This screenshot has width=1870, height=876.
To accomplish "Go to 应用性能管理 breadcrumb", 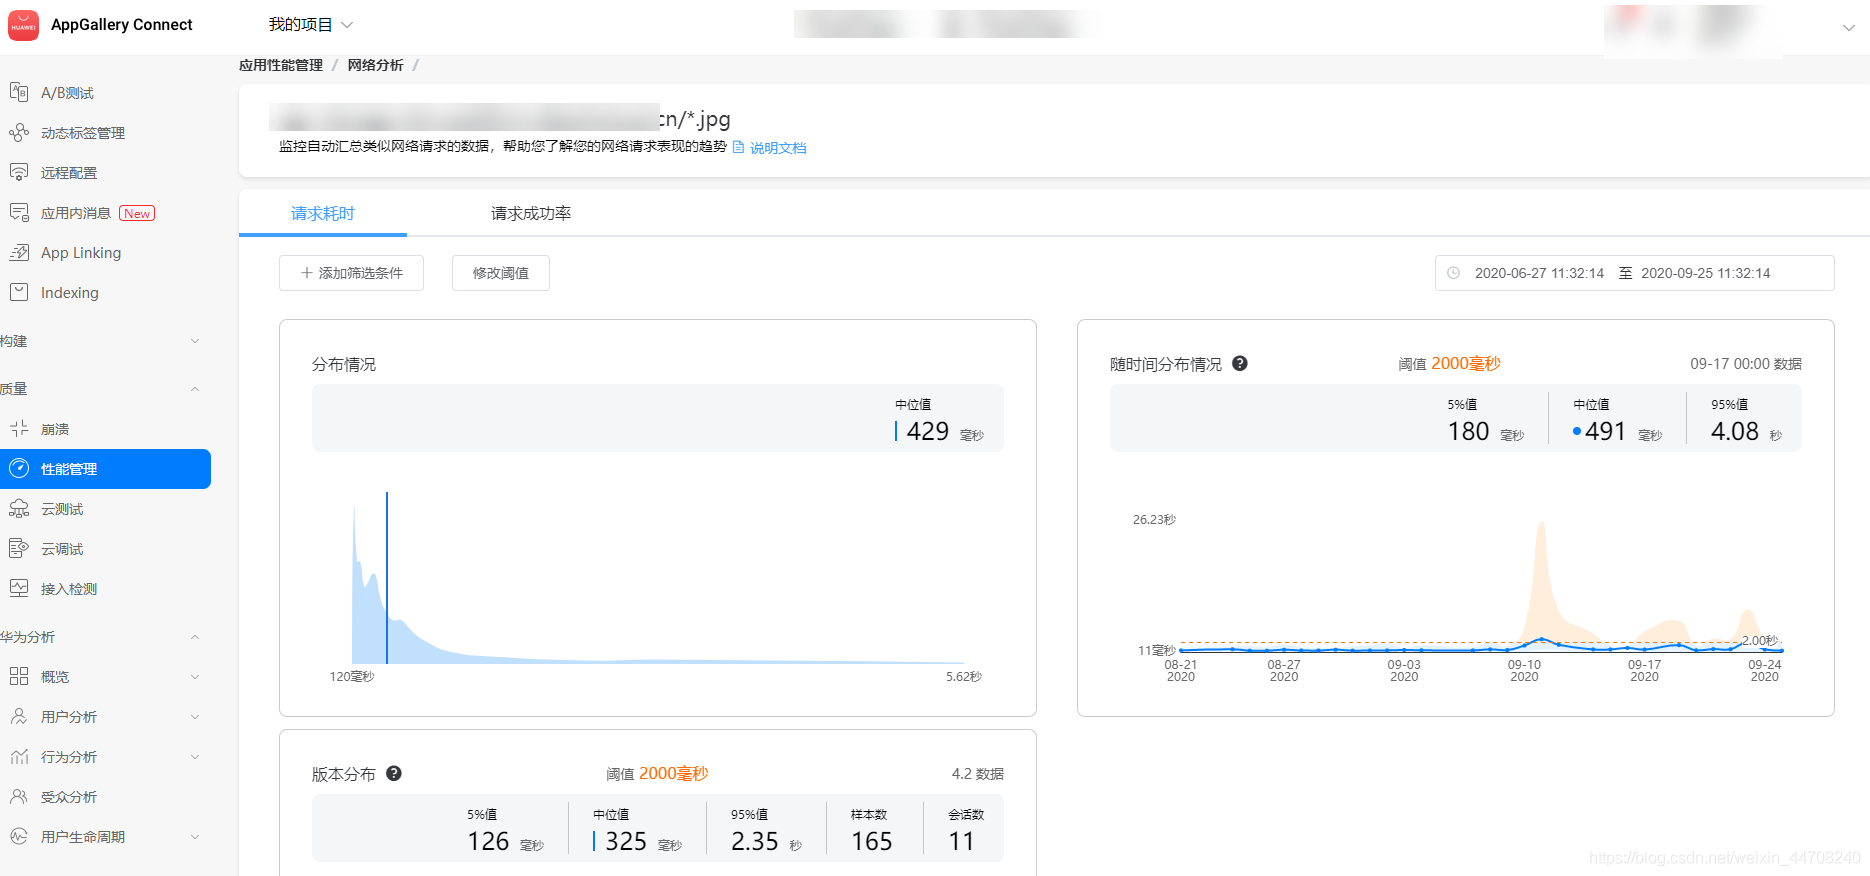I will tap(281, 65).
